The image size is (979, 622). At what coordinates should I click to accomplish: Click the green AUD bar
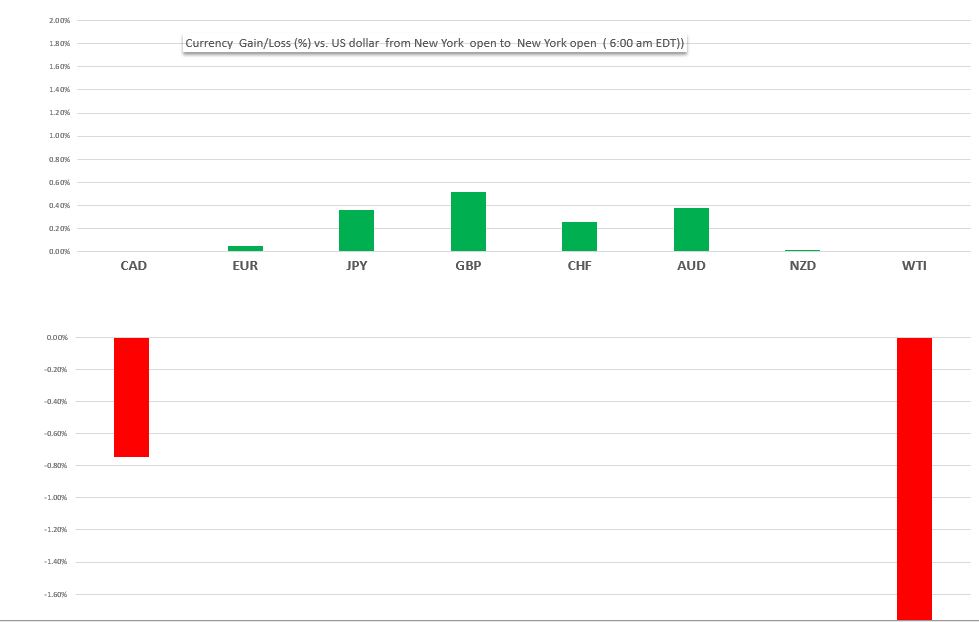pos(691,230)
